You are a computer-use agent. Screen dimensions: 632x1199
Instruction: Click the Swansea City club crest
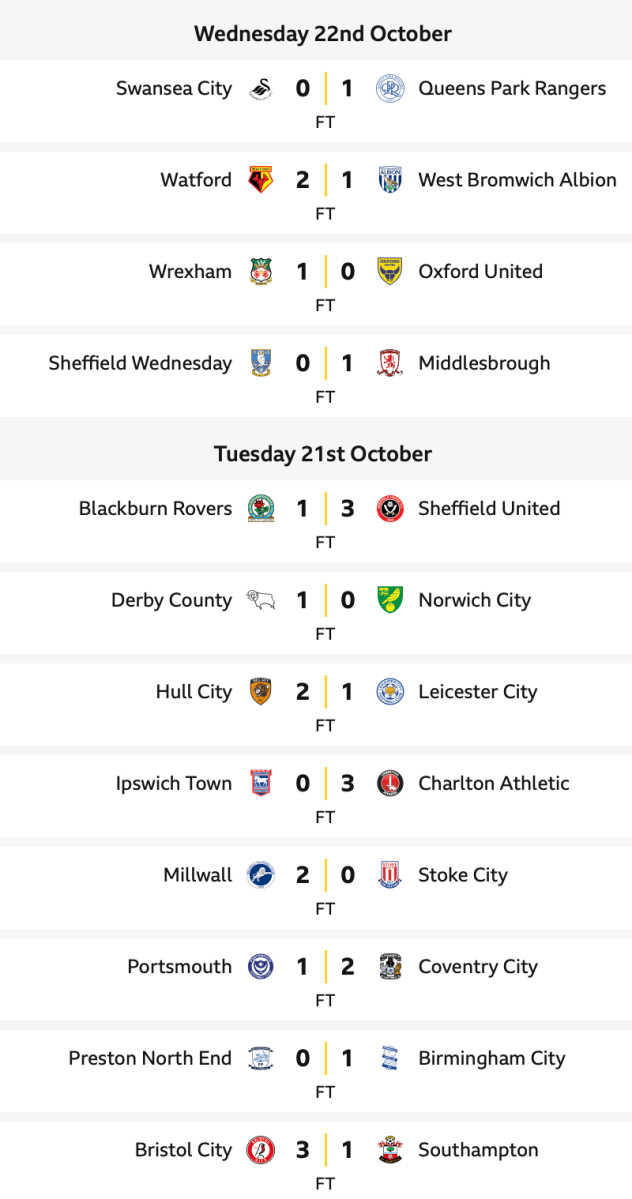(261, 89)
